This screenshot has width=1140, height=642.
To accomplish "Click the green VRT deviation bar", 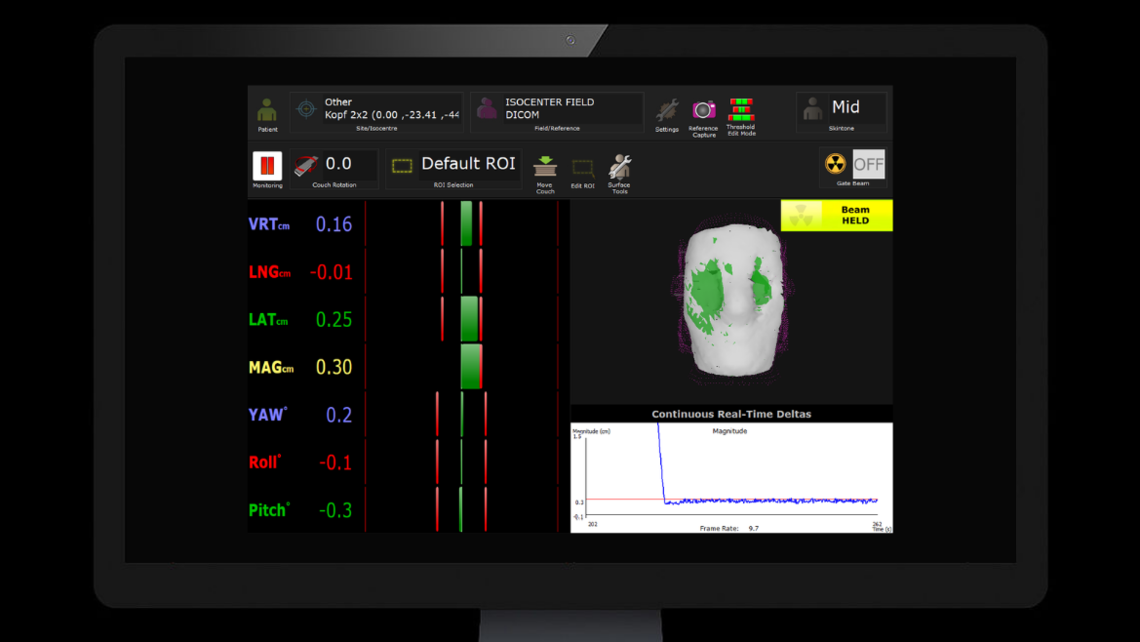I will [466, 222].
